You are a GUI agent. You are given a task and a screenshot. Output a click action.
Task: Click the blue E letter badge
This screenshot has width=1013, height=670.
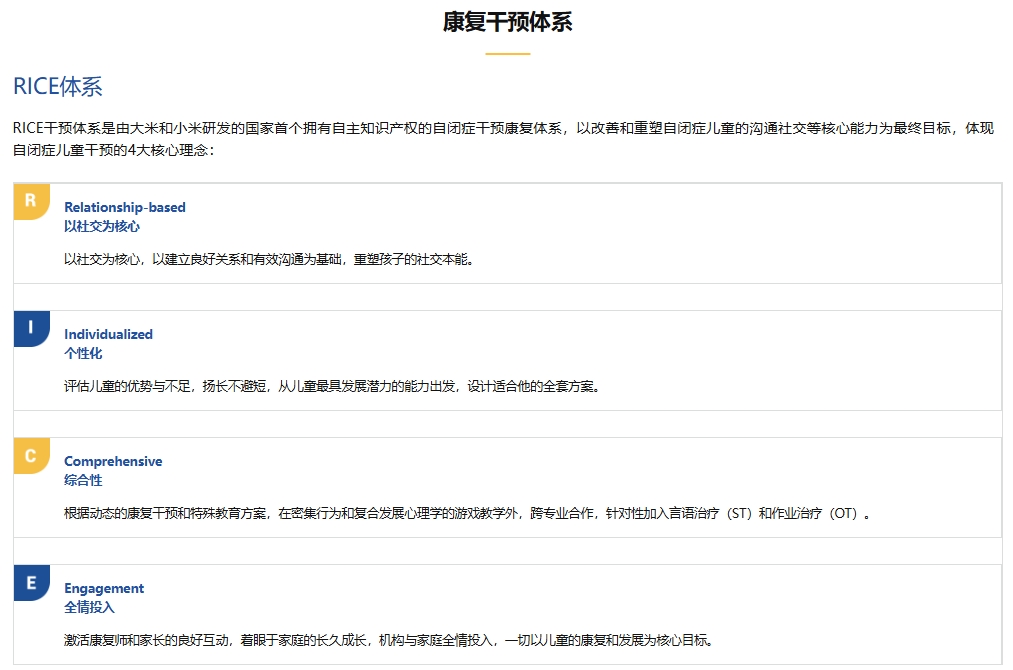coord(32,583)
